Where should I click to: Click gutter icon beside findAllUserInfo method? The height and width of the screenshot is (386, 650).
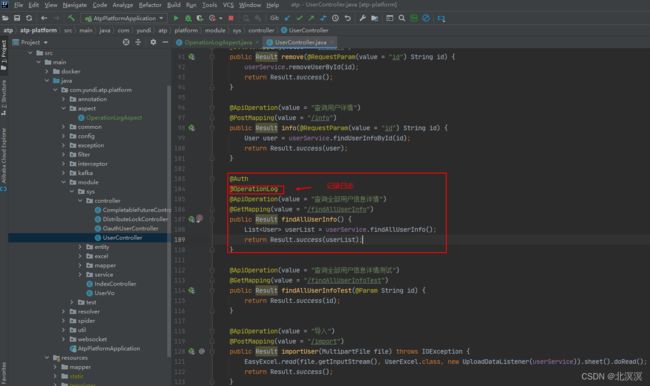[192, 219]
